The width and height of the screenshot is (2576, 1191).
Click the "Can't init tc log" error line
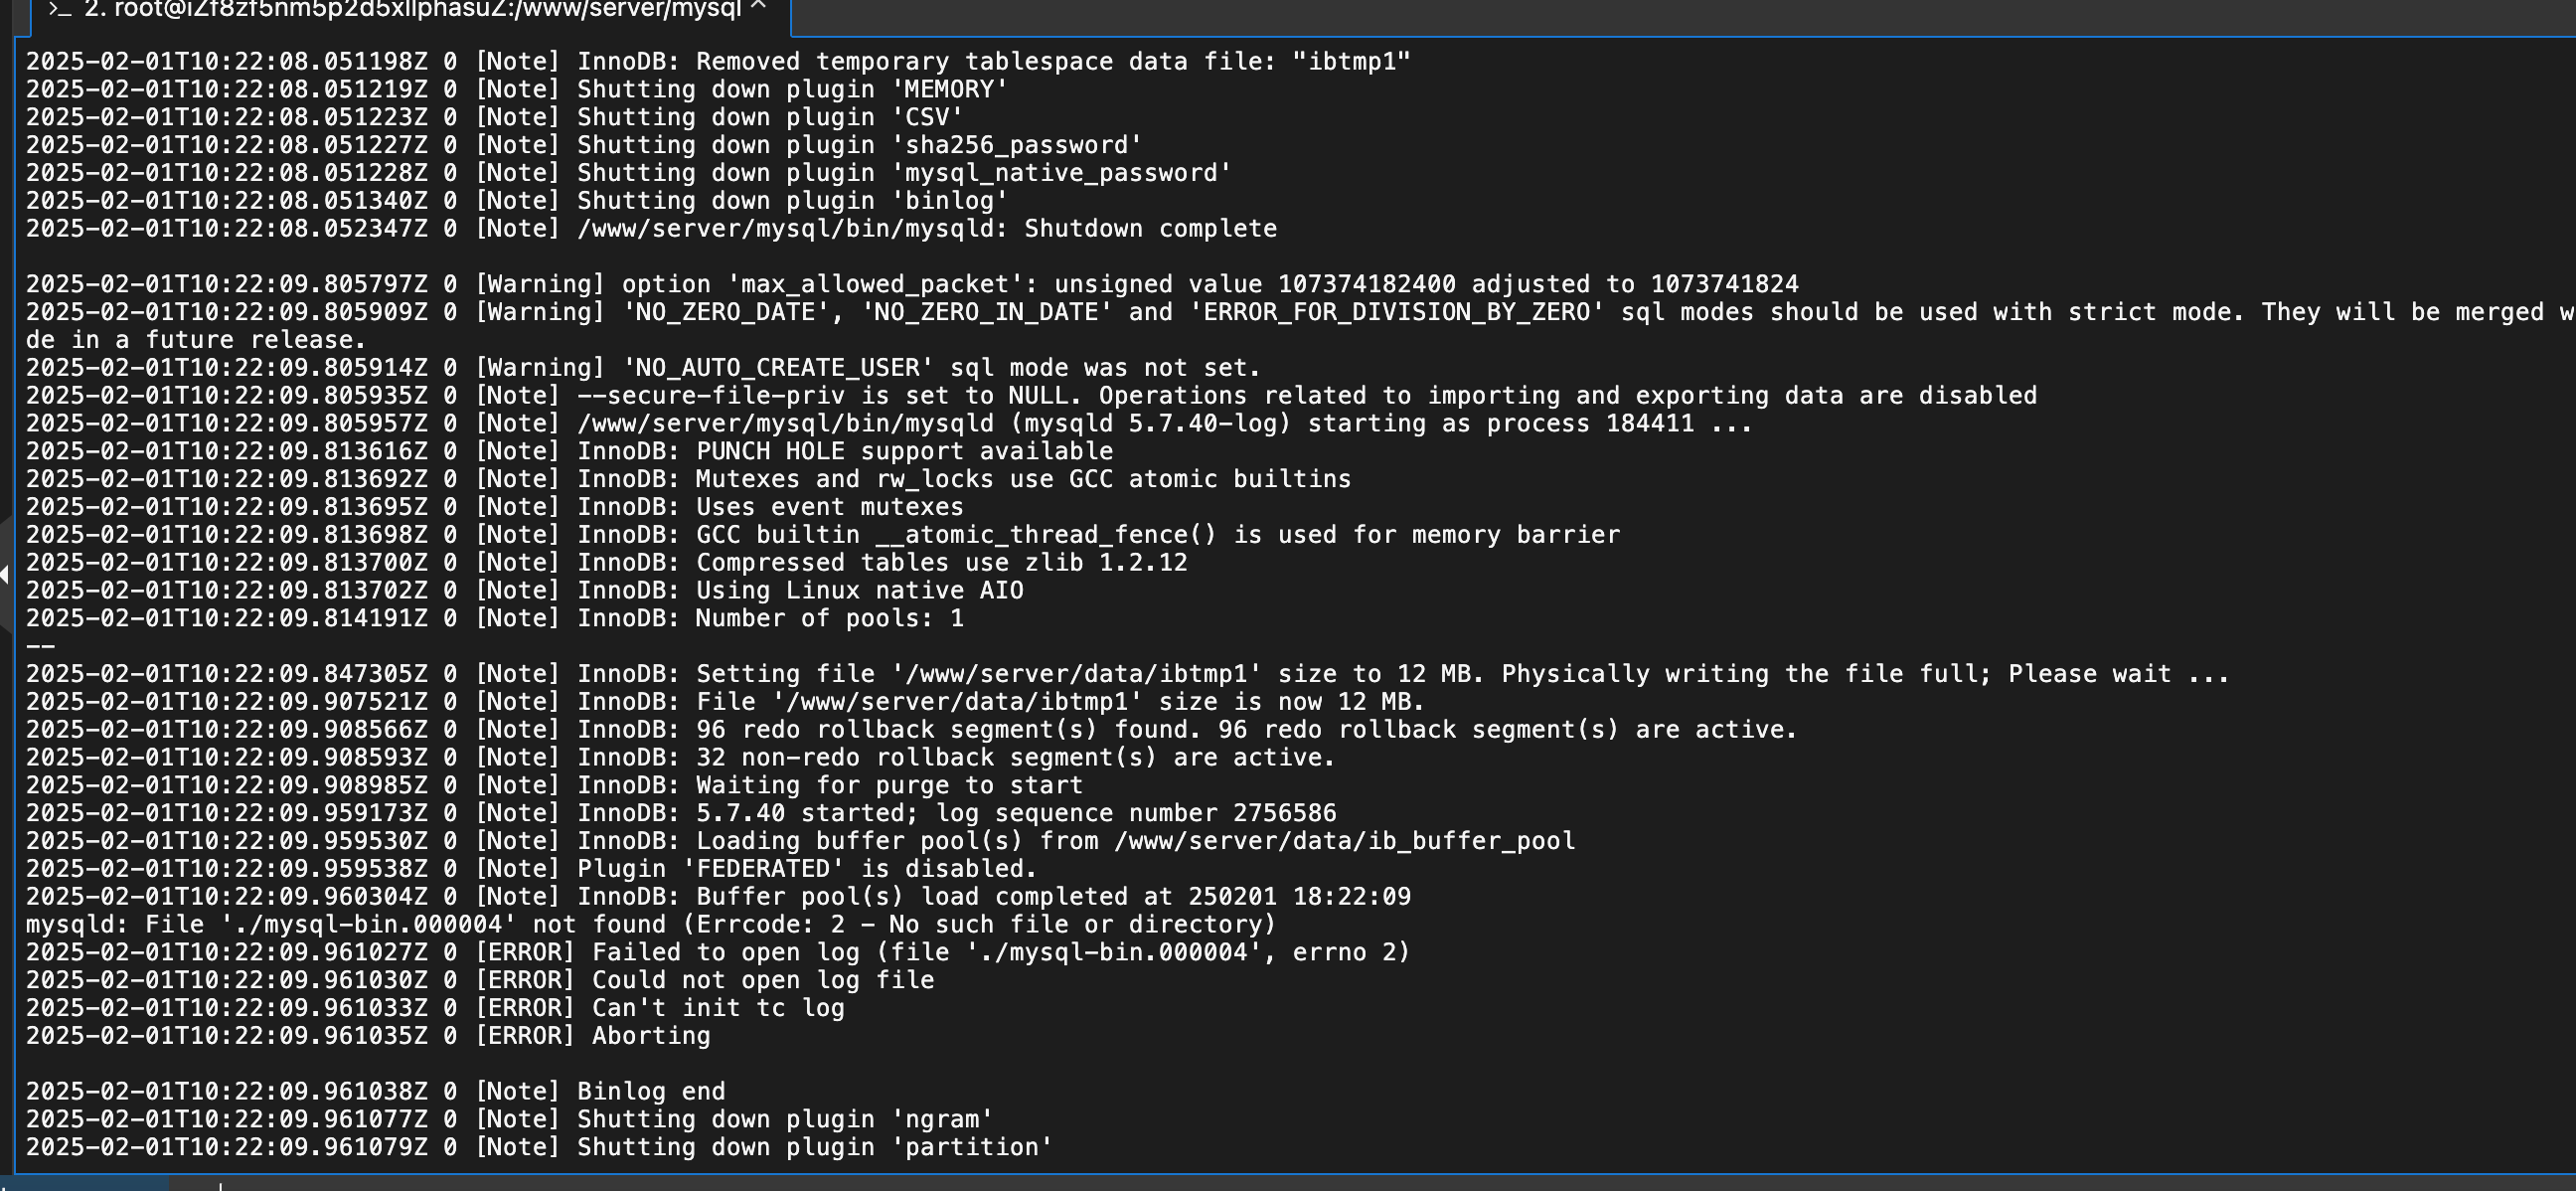coord(435,1008)
